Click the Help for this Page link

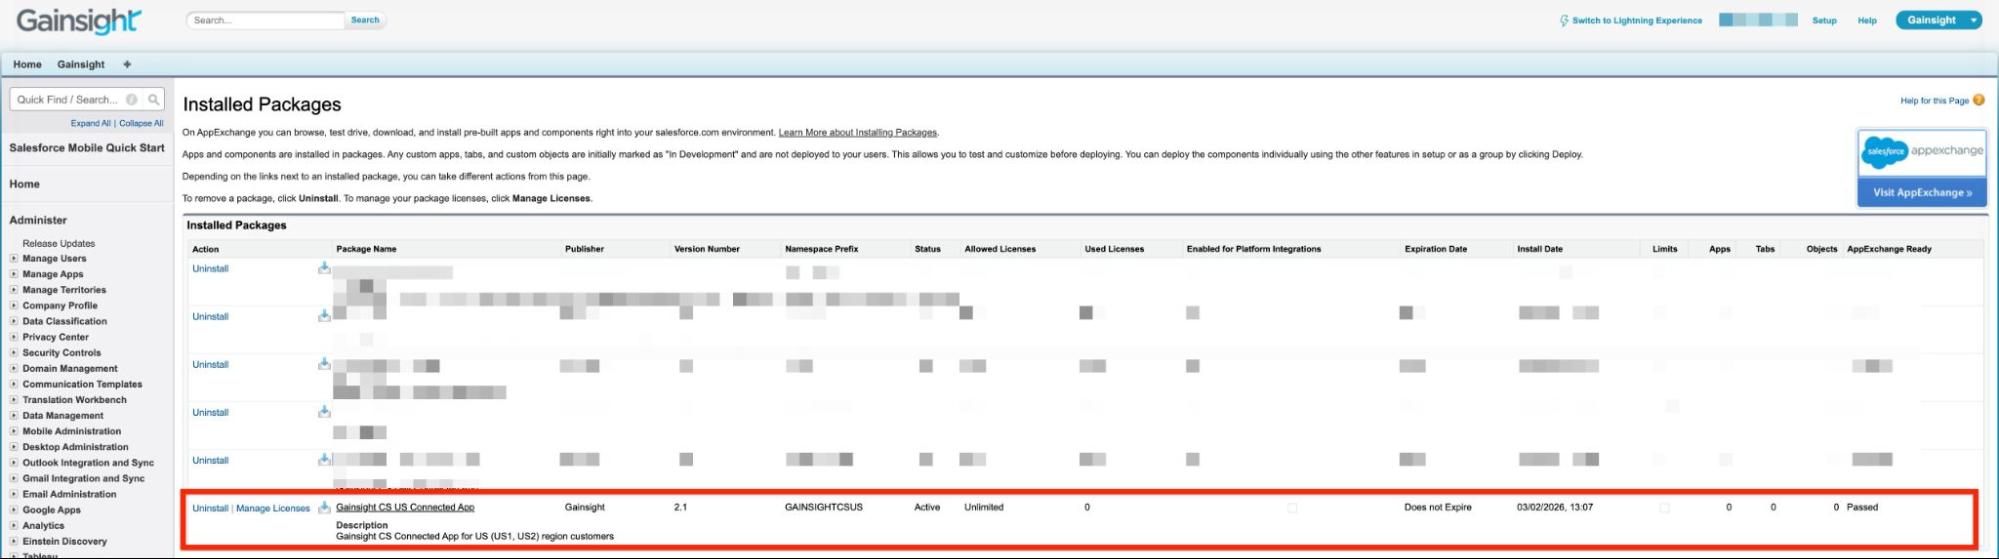tap(1934, 101)
